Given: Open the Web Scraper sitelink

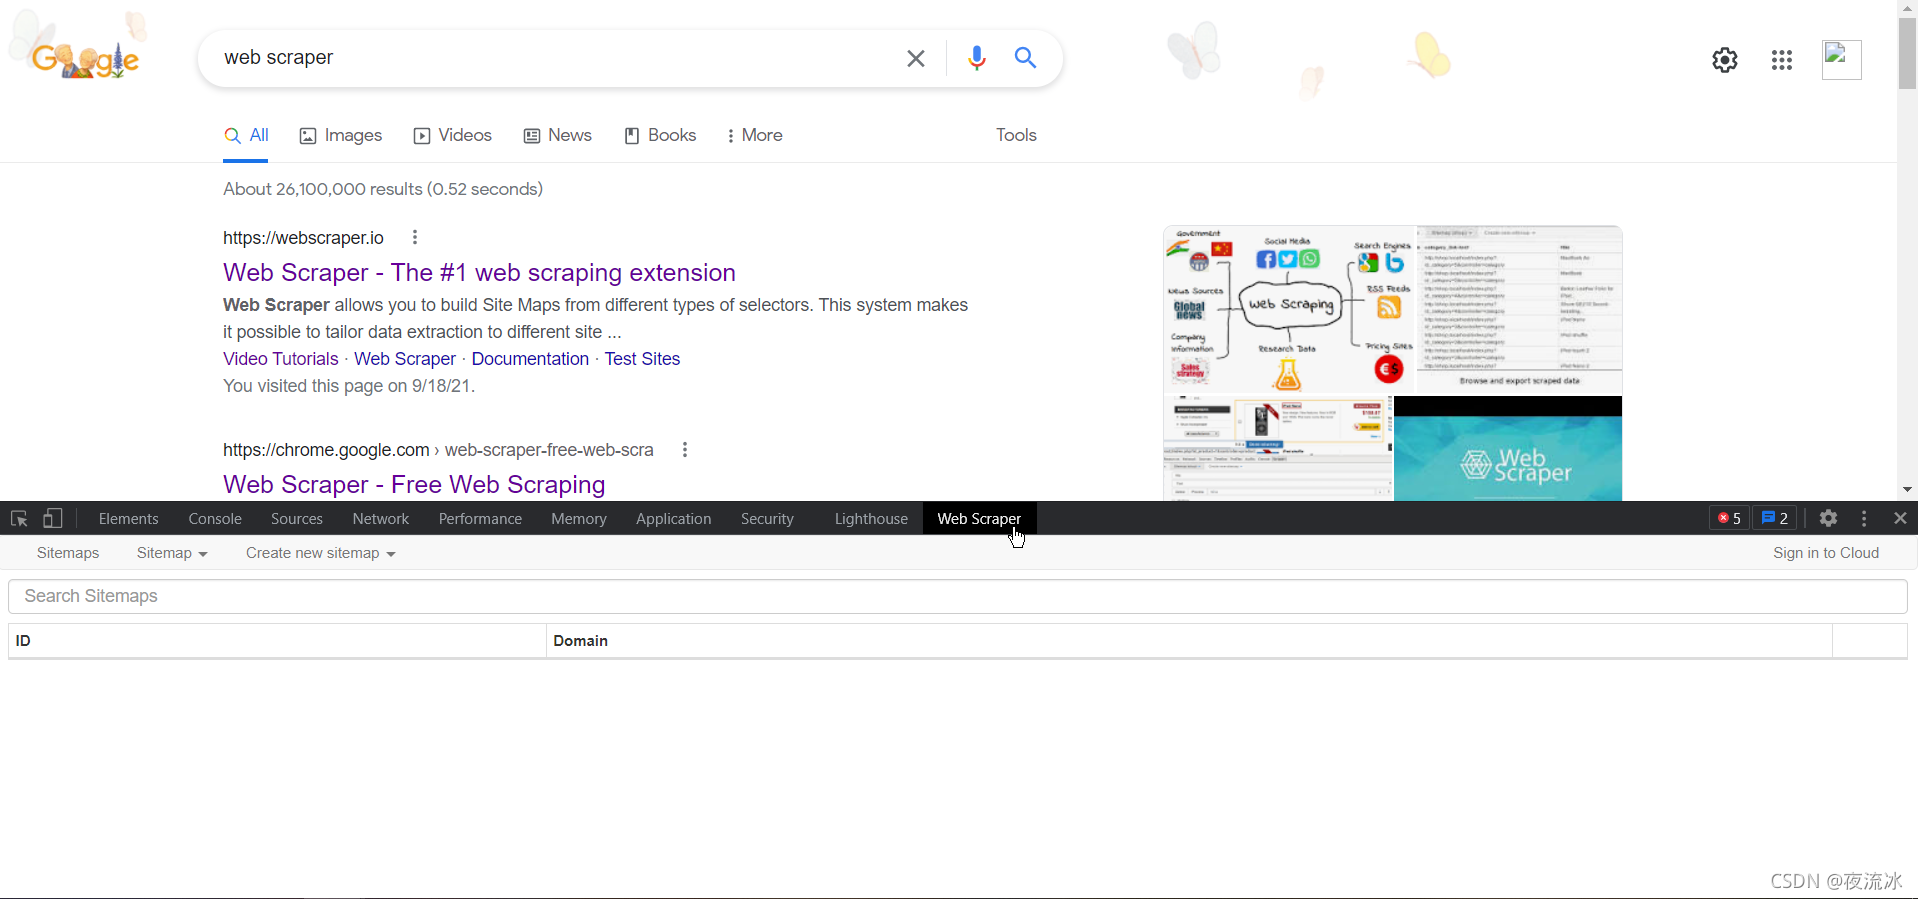Looking at the screenshot, I should (405, 359).
